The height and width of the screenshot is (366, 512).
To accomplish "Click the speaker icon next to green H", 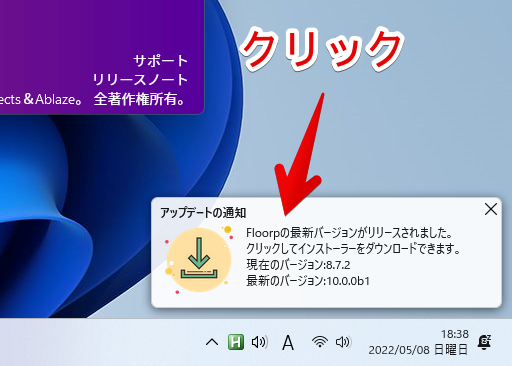I will click(x=259, y=342).
